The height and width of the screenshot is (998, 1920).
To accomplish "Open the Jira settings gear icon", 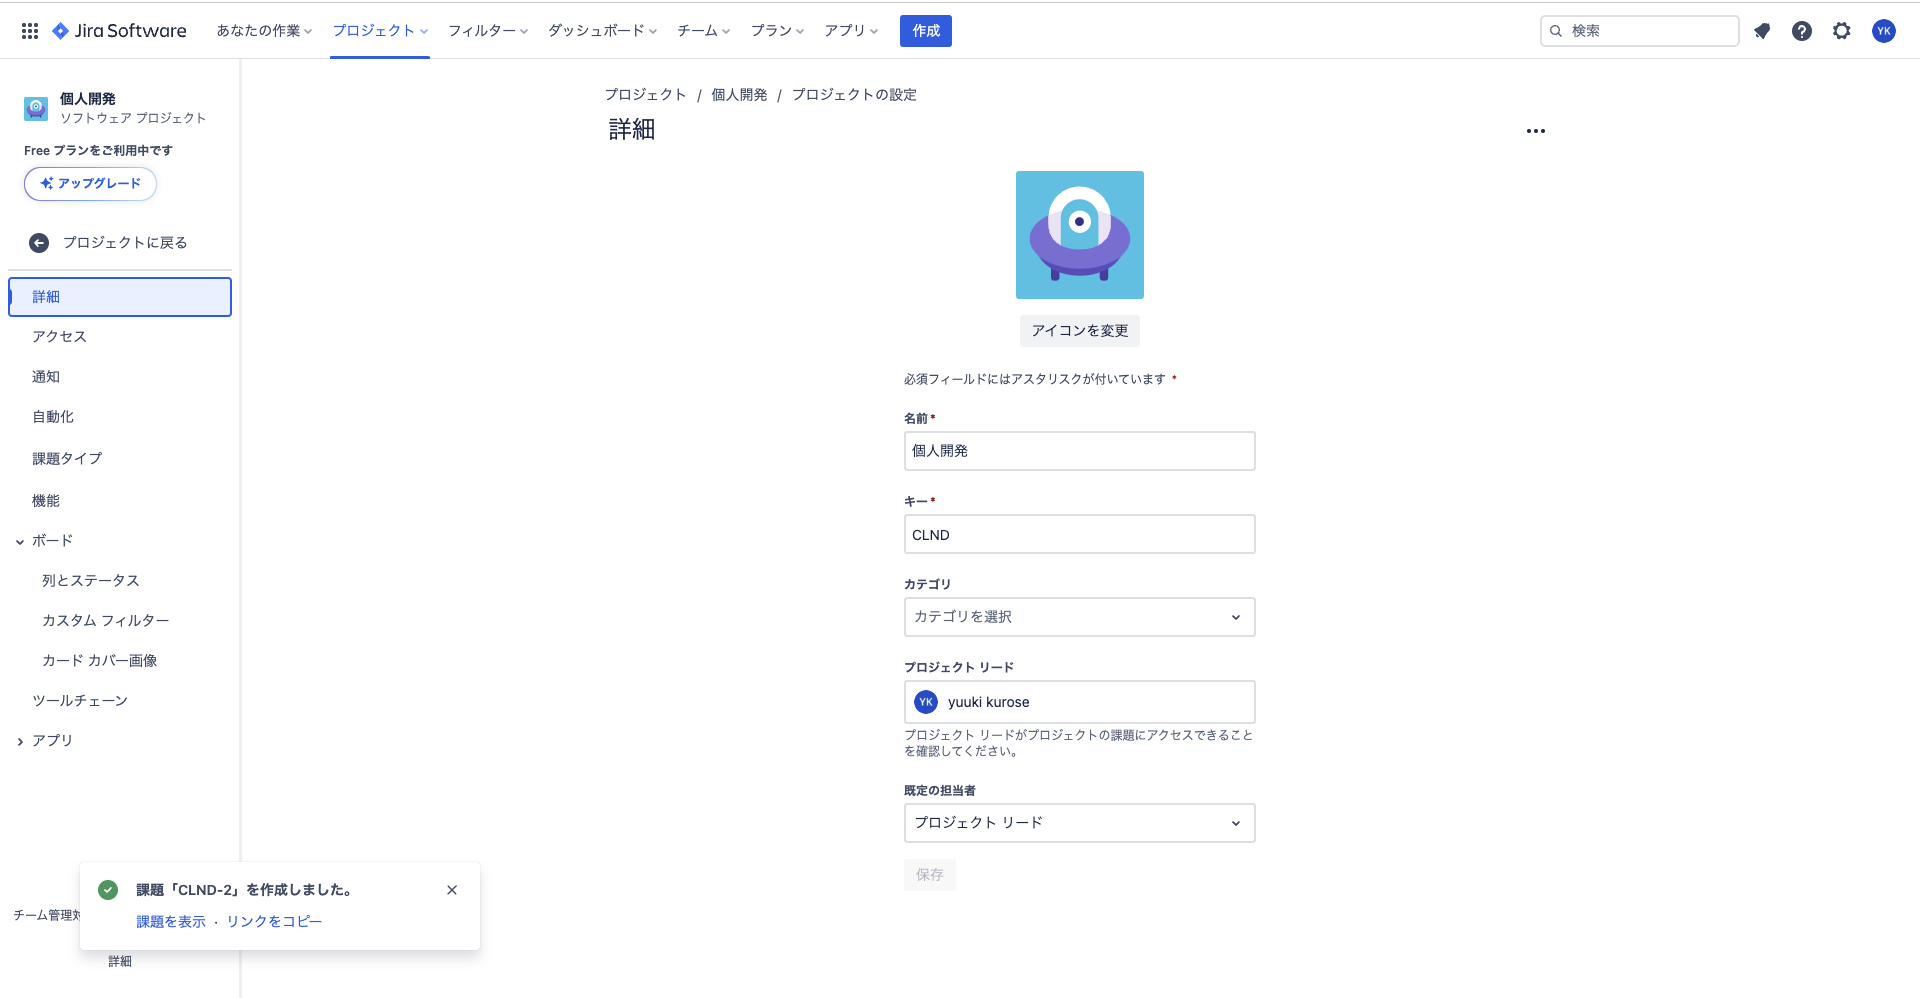I will click(1841, 31).
